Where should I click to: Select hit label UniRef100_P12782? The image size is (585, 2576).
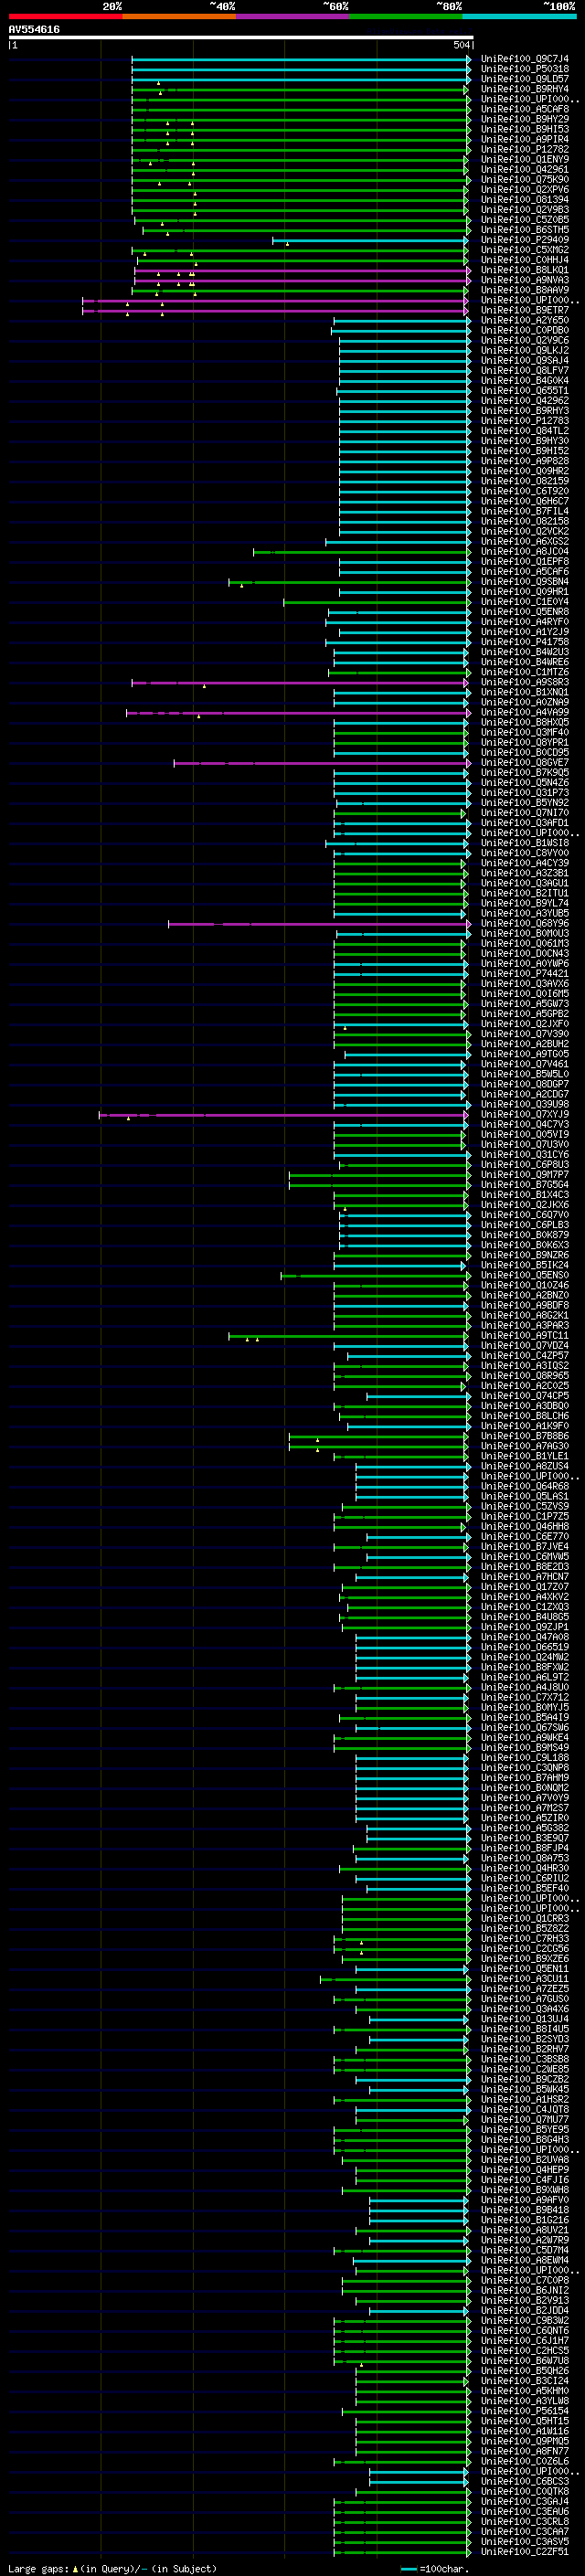[524, 149]
